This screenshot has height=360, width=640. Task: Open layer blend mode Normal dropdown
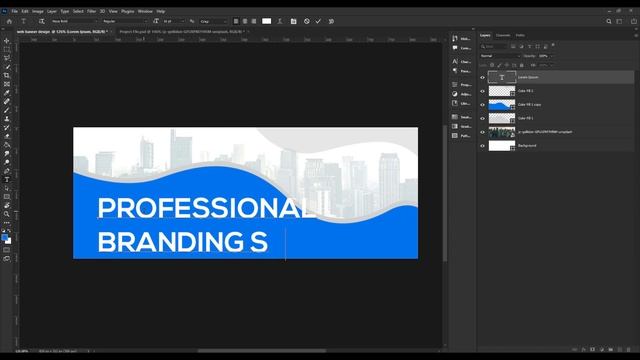pyautogui.click(x=500, y=56)
